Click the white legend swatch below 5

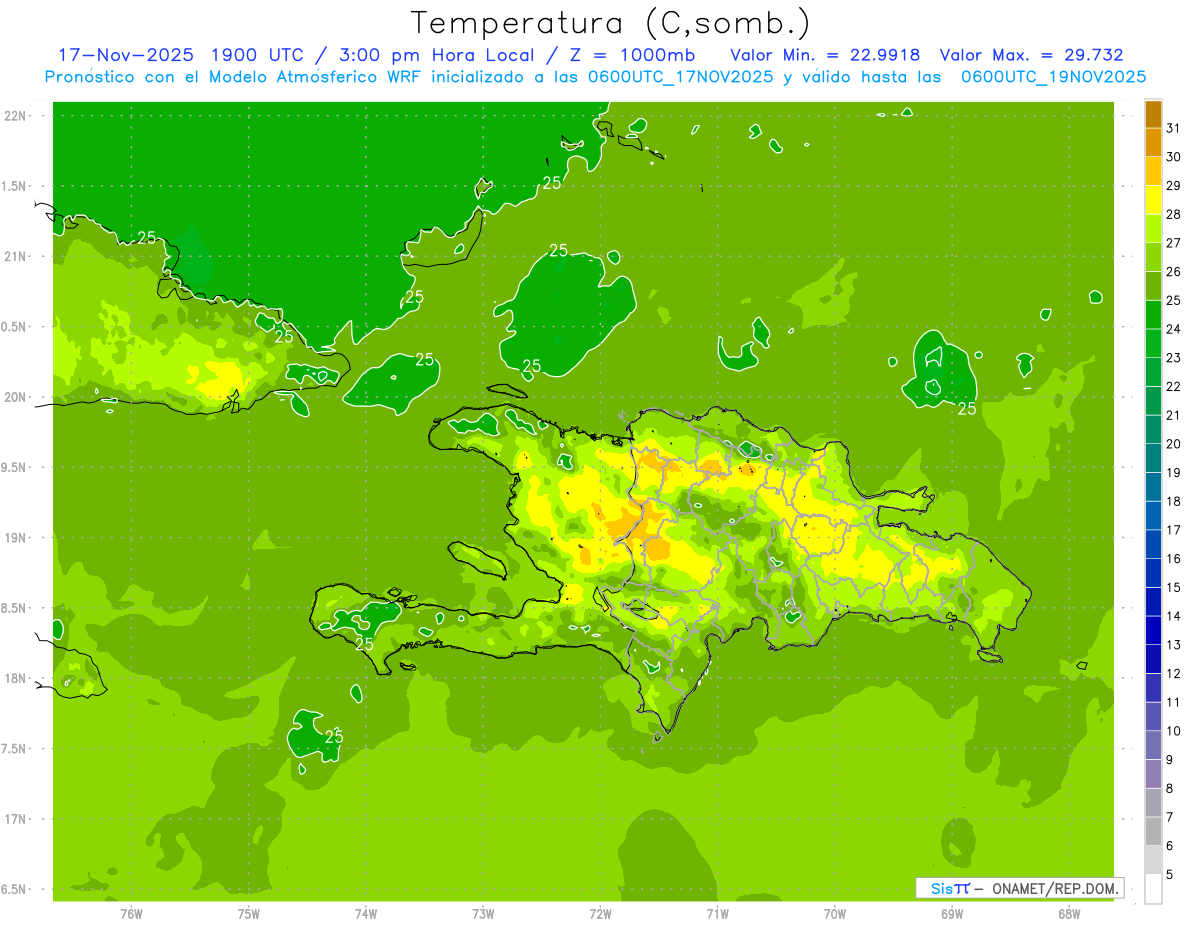pos(1153,889)
